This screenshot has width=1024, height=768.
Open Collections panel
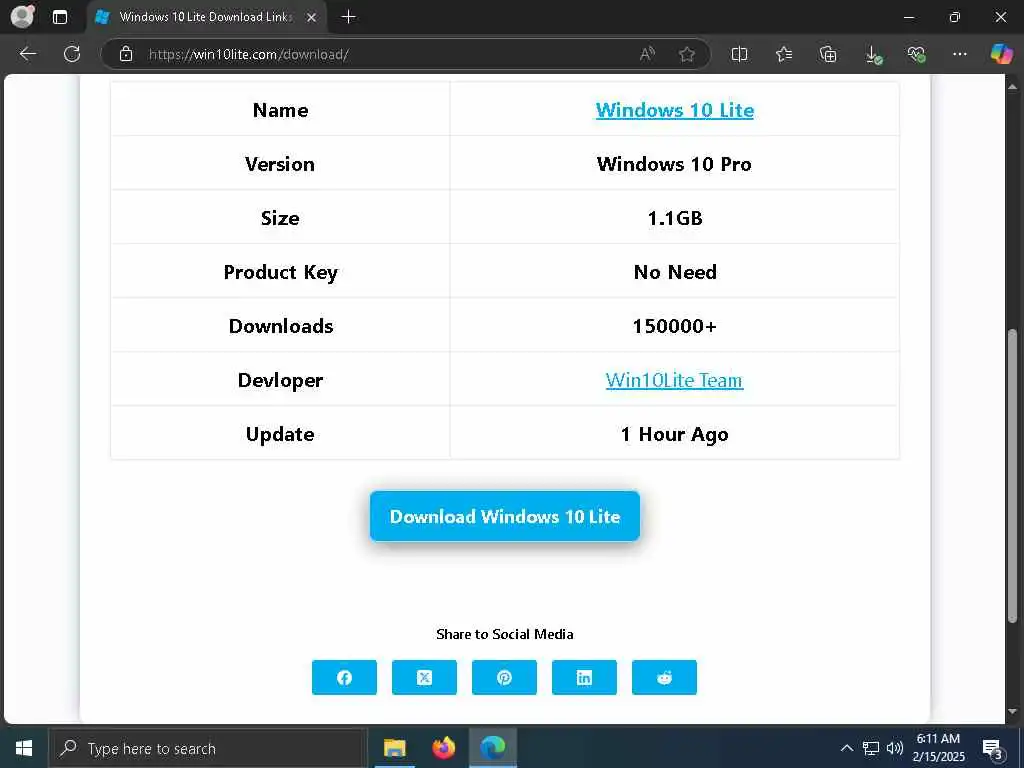827,54
